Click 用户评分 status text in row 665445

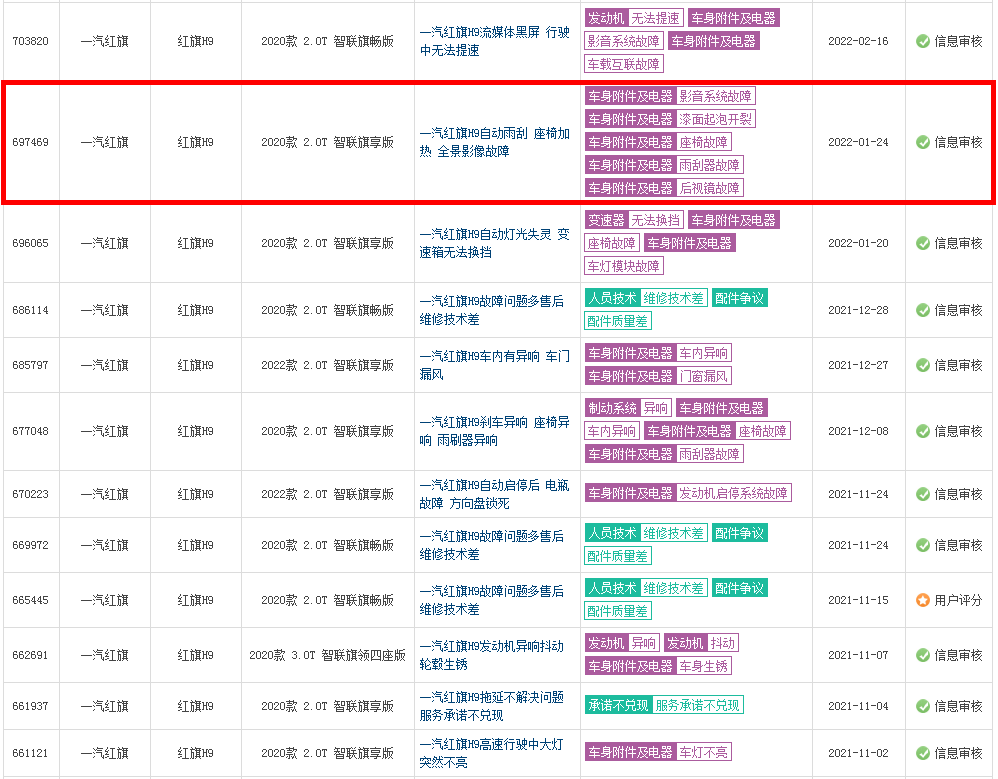coord(958,600)
